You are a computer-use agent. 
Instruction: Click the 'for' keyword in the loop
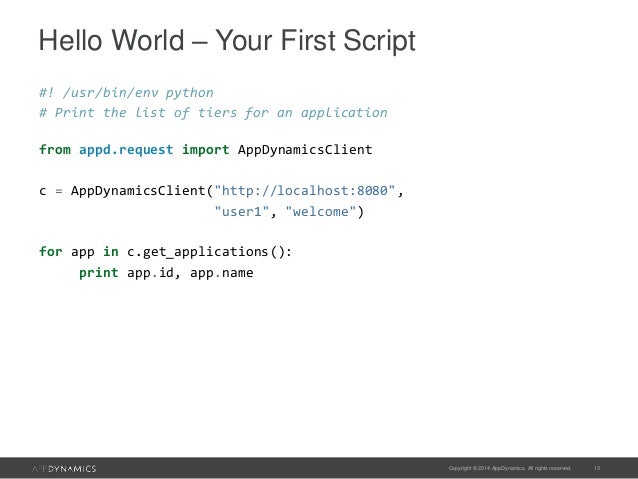pos(51,252)
